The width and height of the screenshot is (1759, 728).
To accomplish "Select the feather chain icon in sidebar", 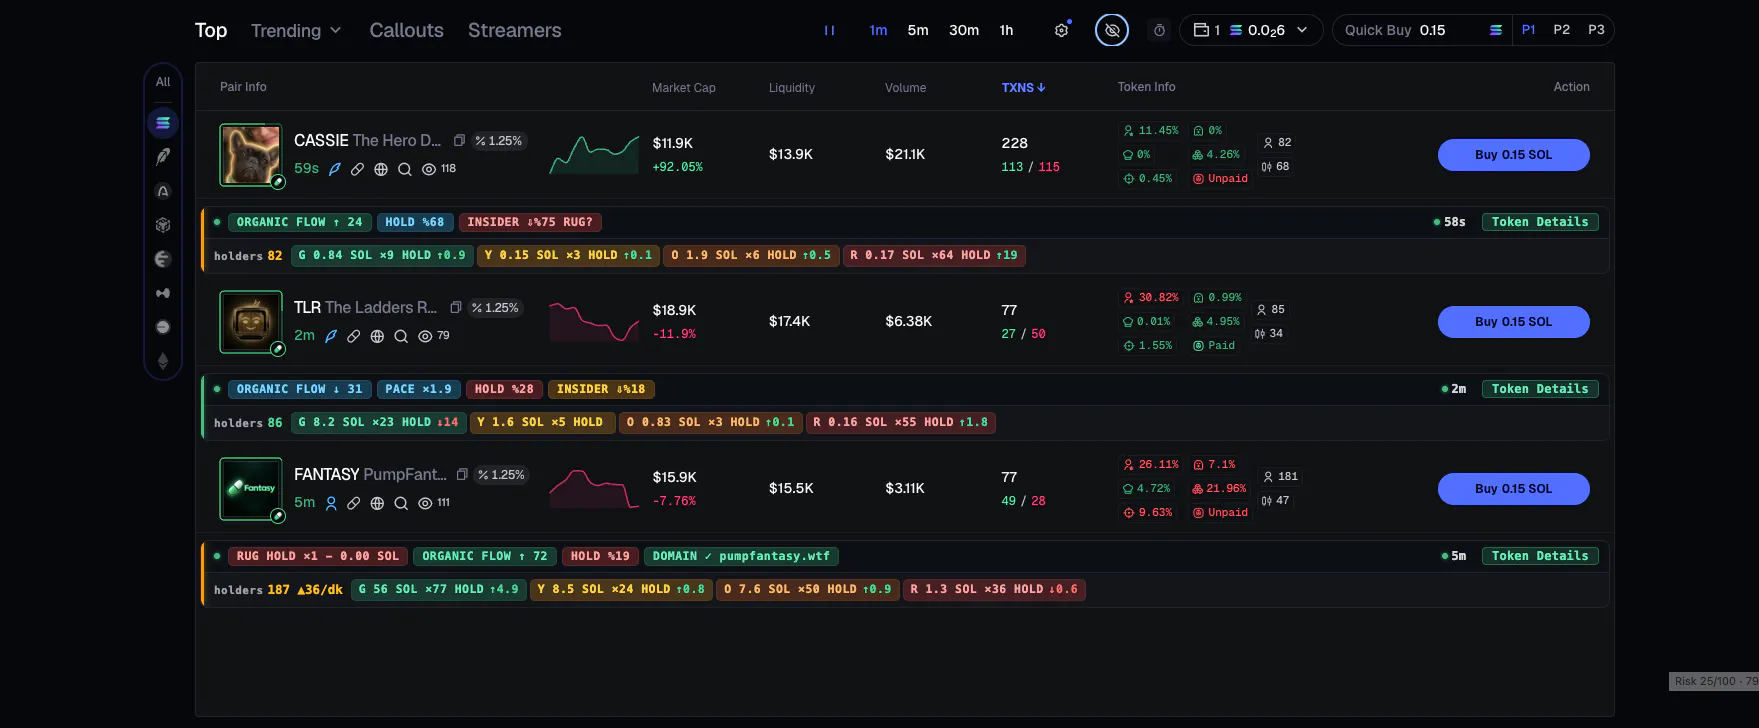I will pyautogui.click(x=163, y=157).
